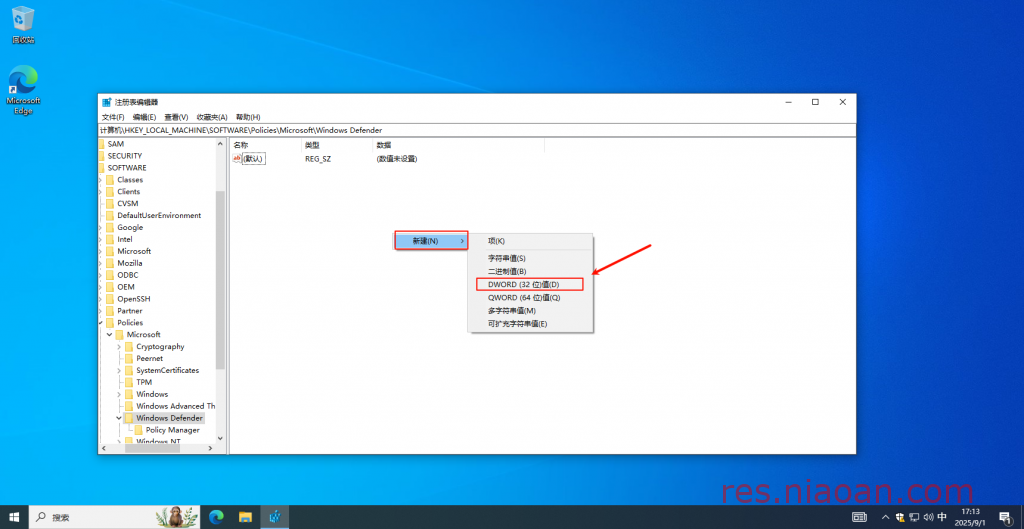
Task: Click the registry path address bar
Action: pos(477,131)
